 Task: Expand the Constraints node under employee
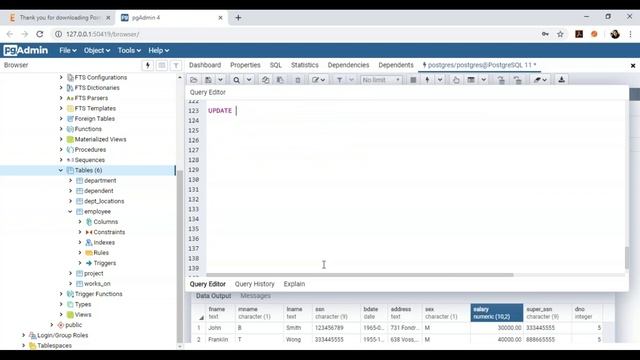[x=80, y=232]
